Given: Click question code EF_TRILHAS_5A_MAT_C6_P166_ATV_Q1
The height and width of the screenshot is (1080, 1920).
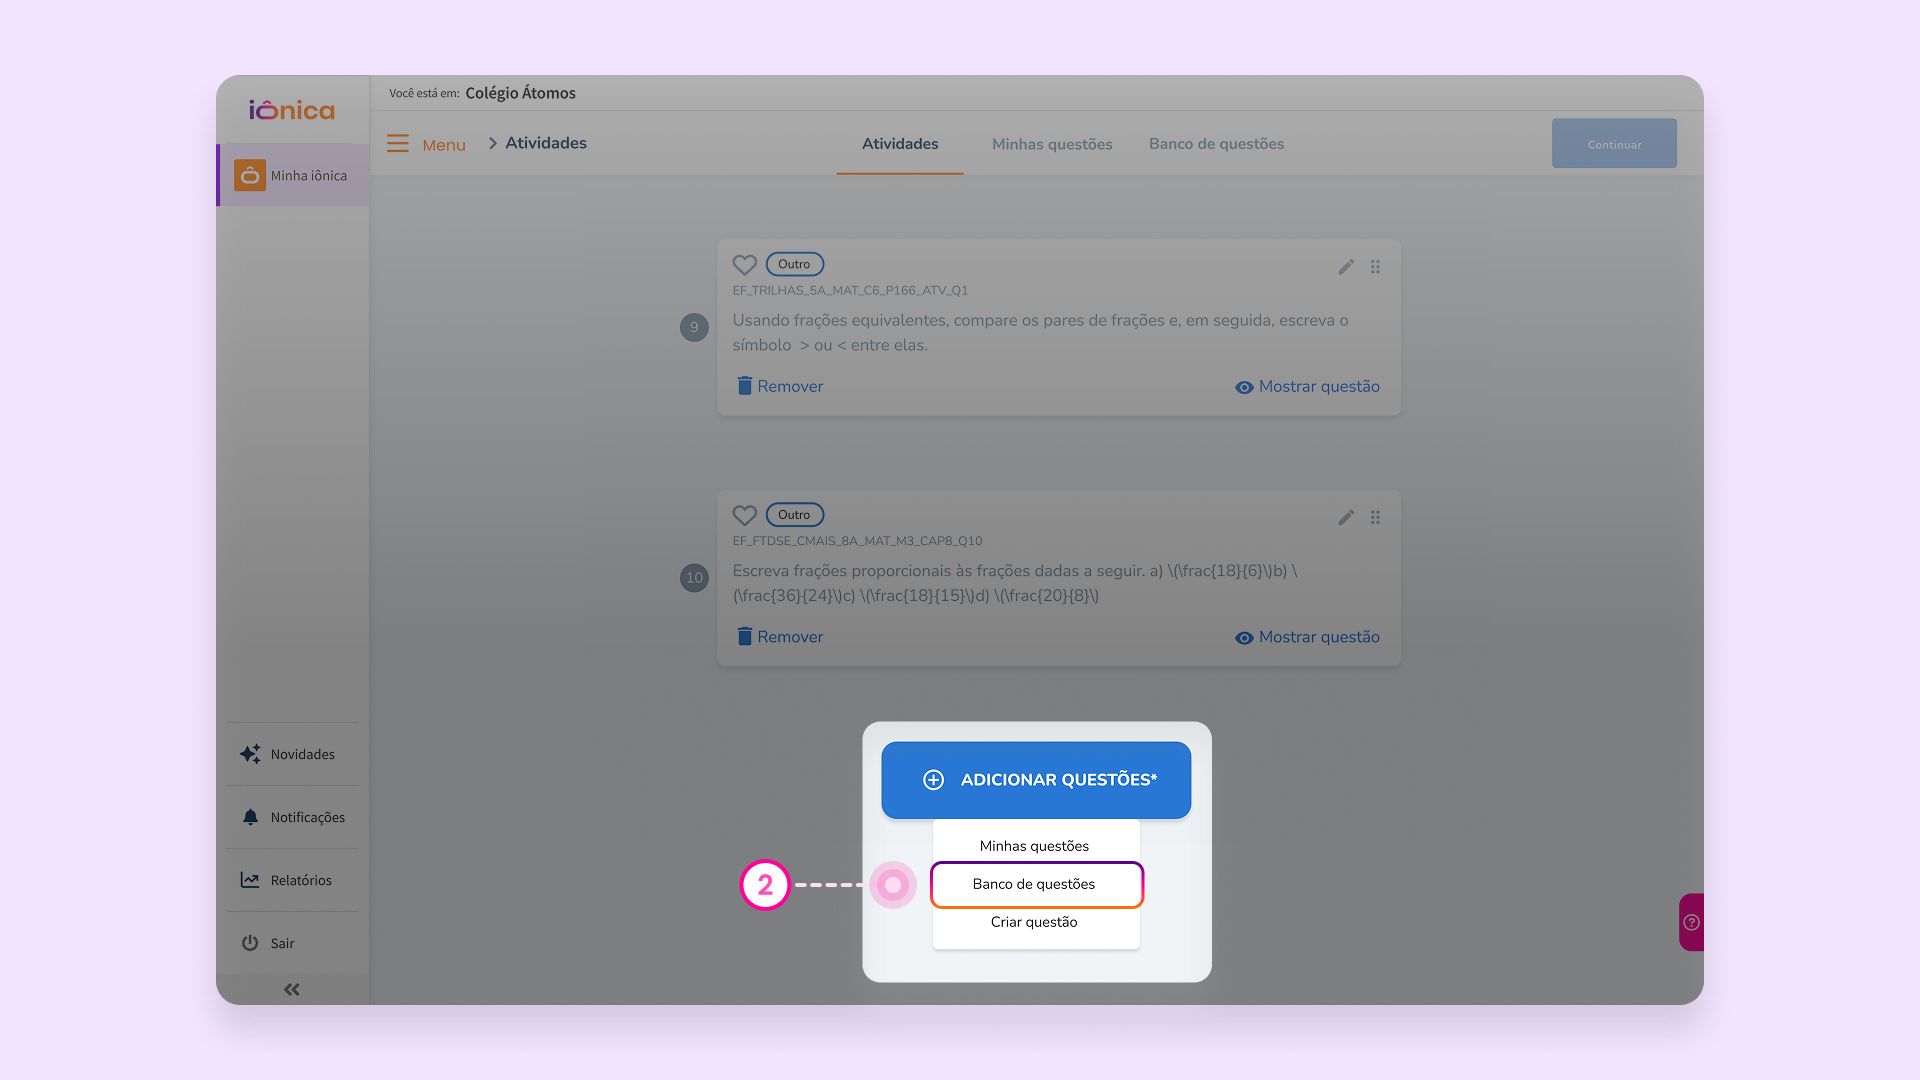Looking at the screenshot, I should point(850,290).
